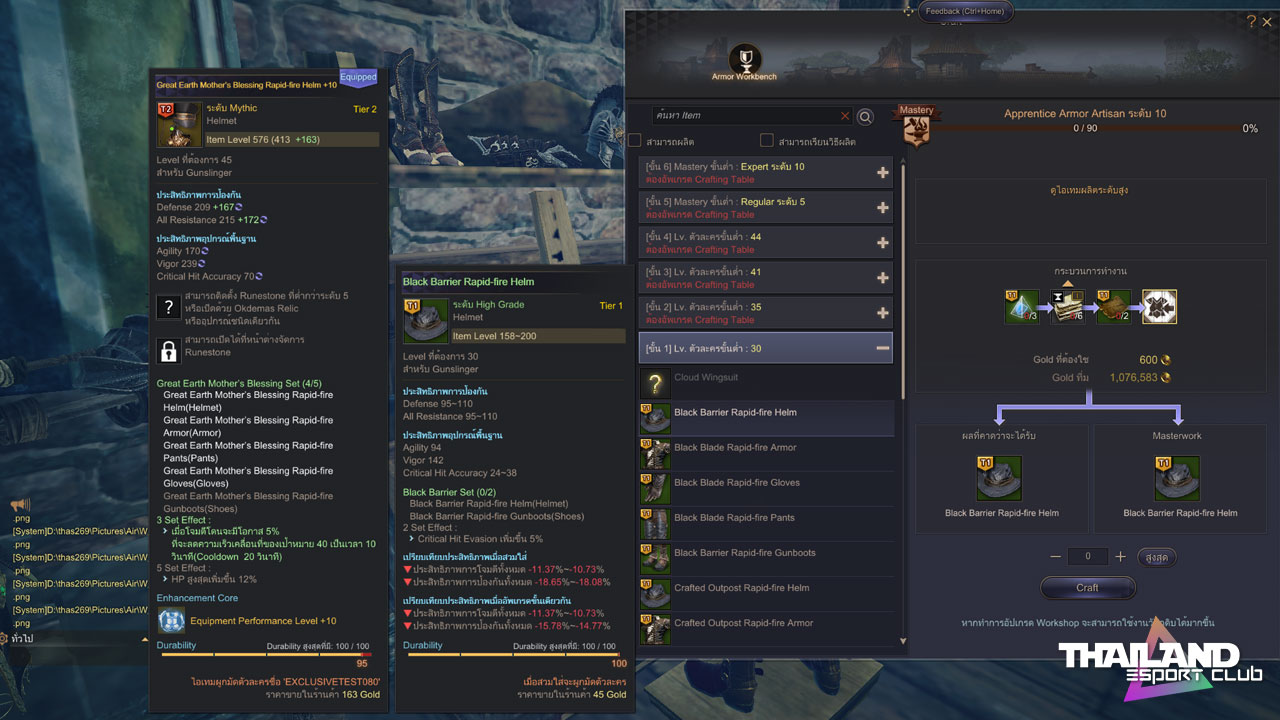Clear the item search with red X
Image resolution: width=1280 pixels, height=720 pixels.
point(845,116)
